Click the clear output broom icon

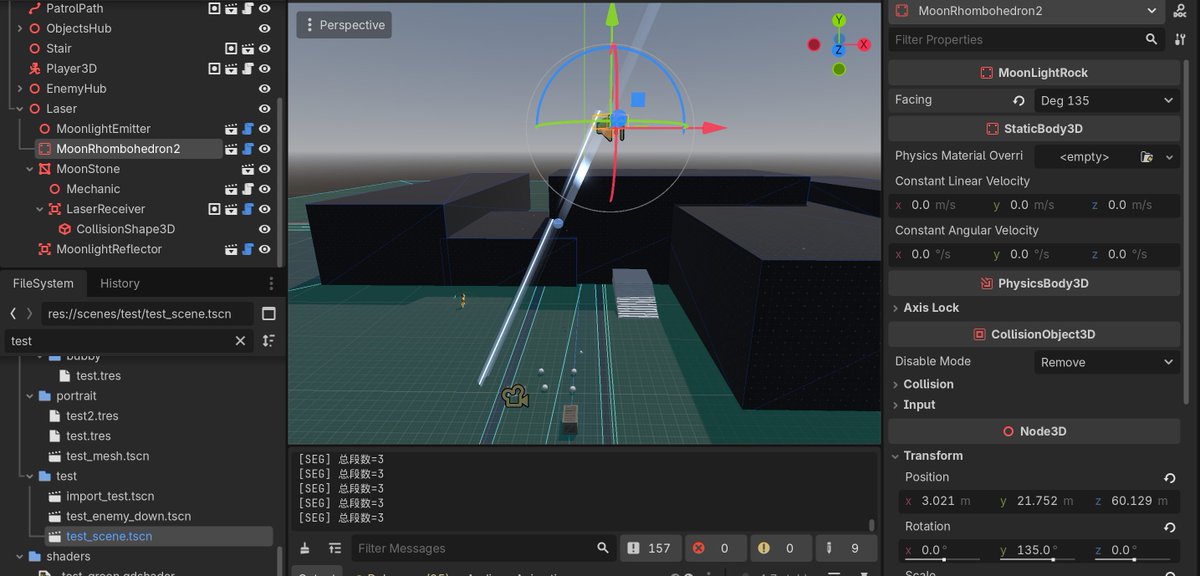pos(305,548)
